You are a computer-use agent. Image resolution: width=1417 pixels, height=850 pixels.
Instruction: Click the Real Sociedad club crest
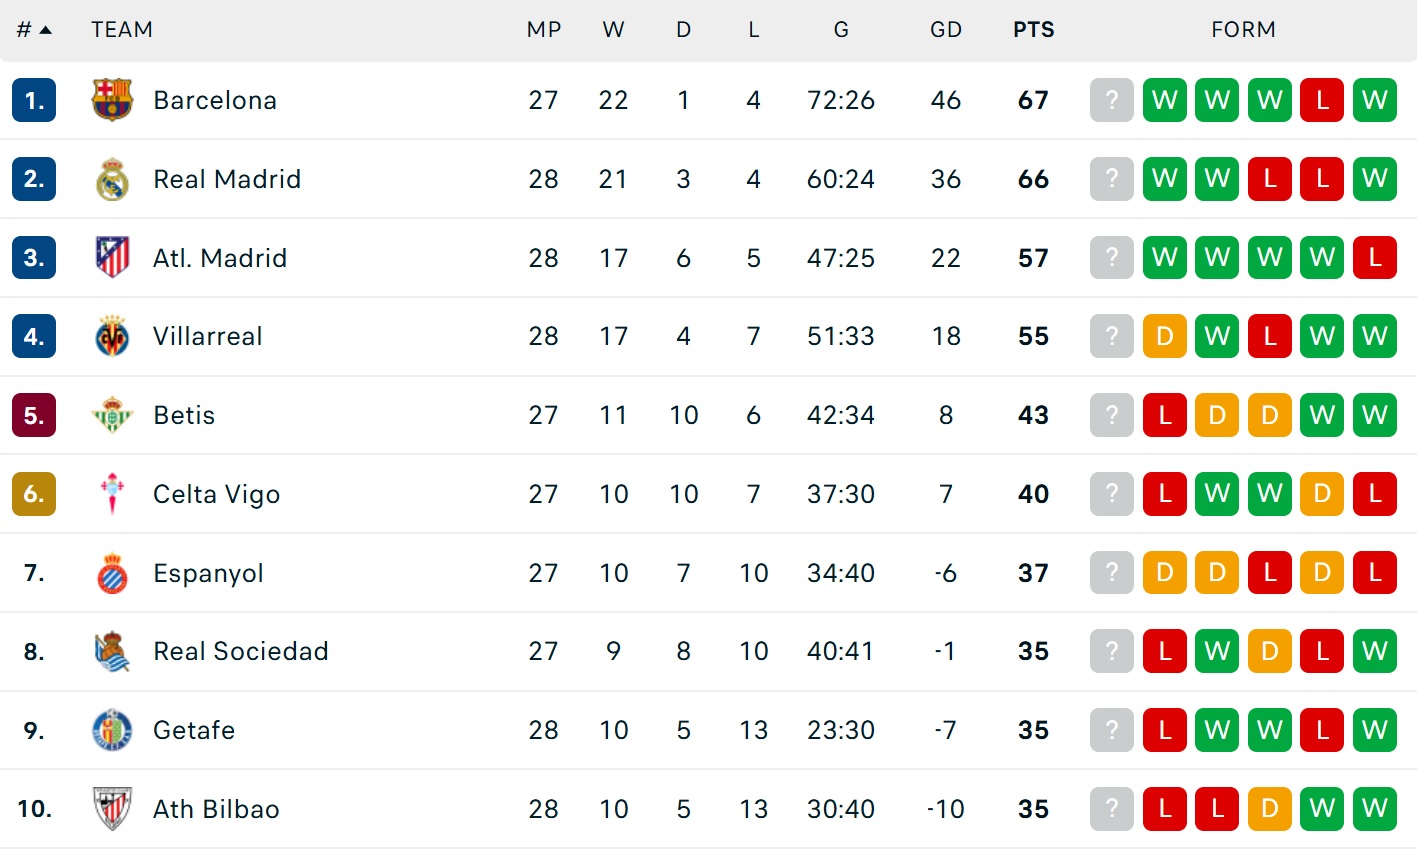coord(112,652)
